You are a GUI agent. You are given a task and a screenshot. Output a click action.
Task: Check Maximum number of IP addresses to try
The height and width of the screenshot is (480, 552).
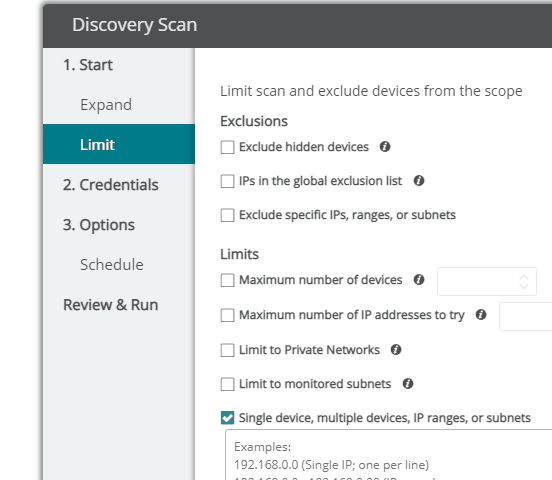coord(227,315)
